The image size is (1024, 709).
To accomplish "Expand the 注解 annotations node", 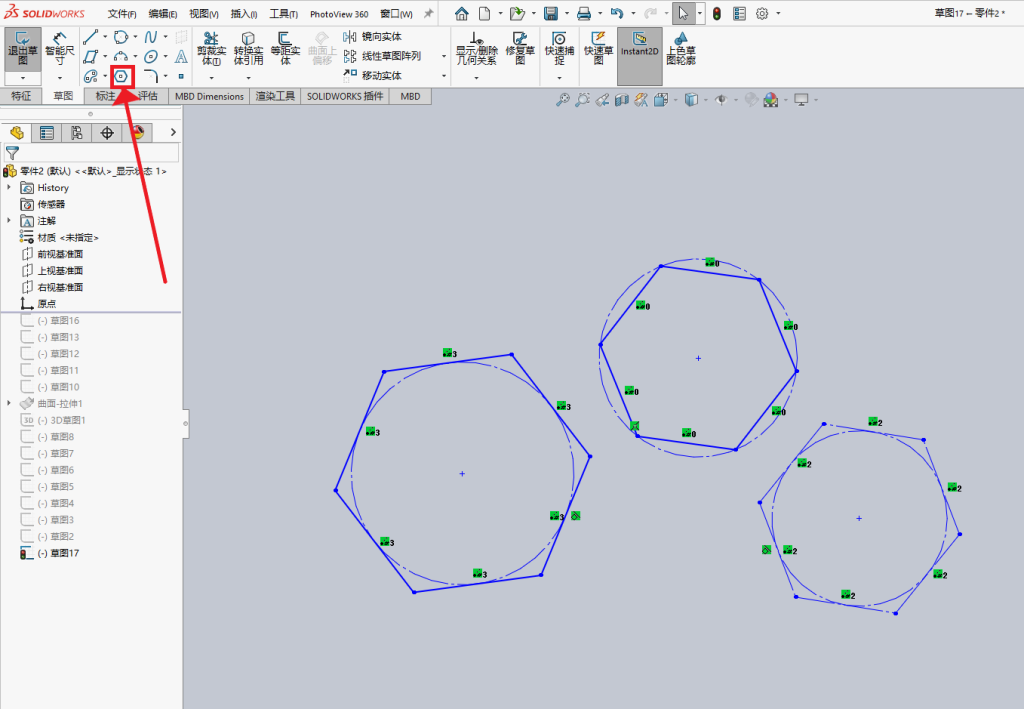I will (x=9, y=221).
